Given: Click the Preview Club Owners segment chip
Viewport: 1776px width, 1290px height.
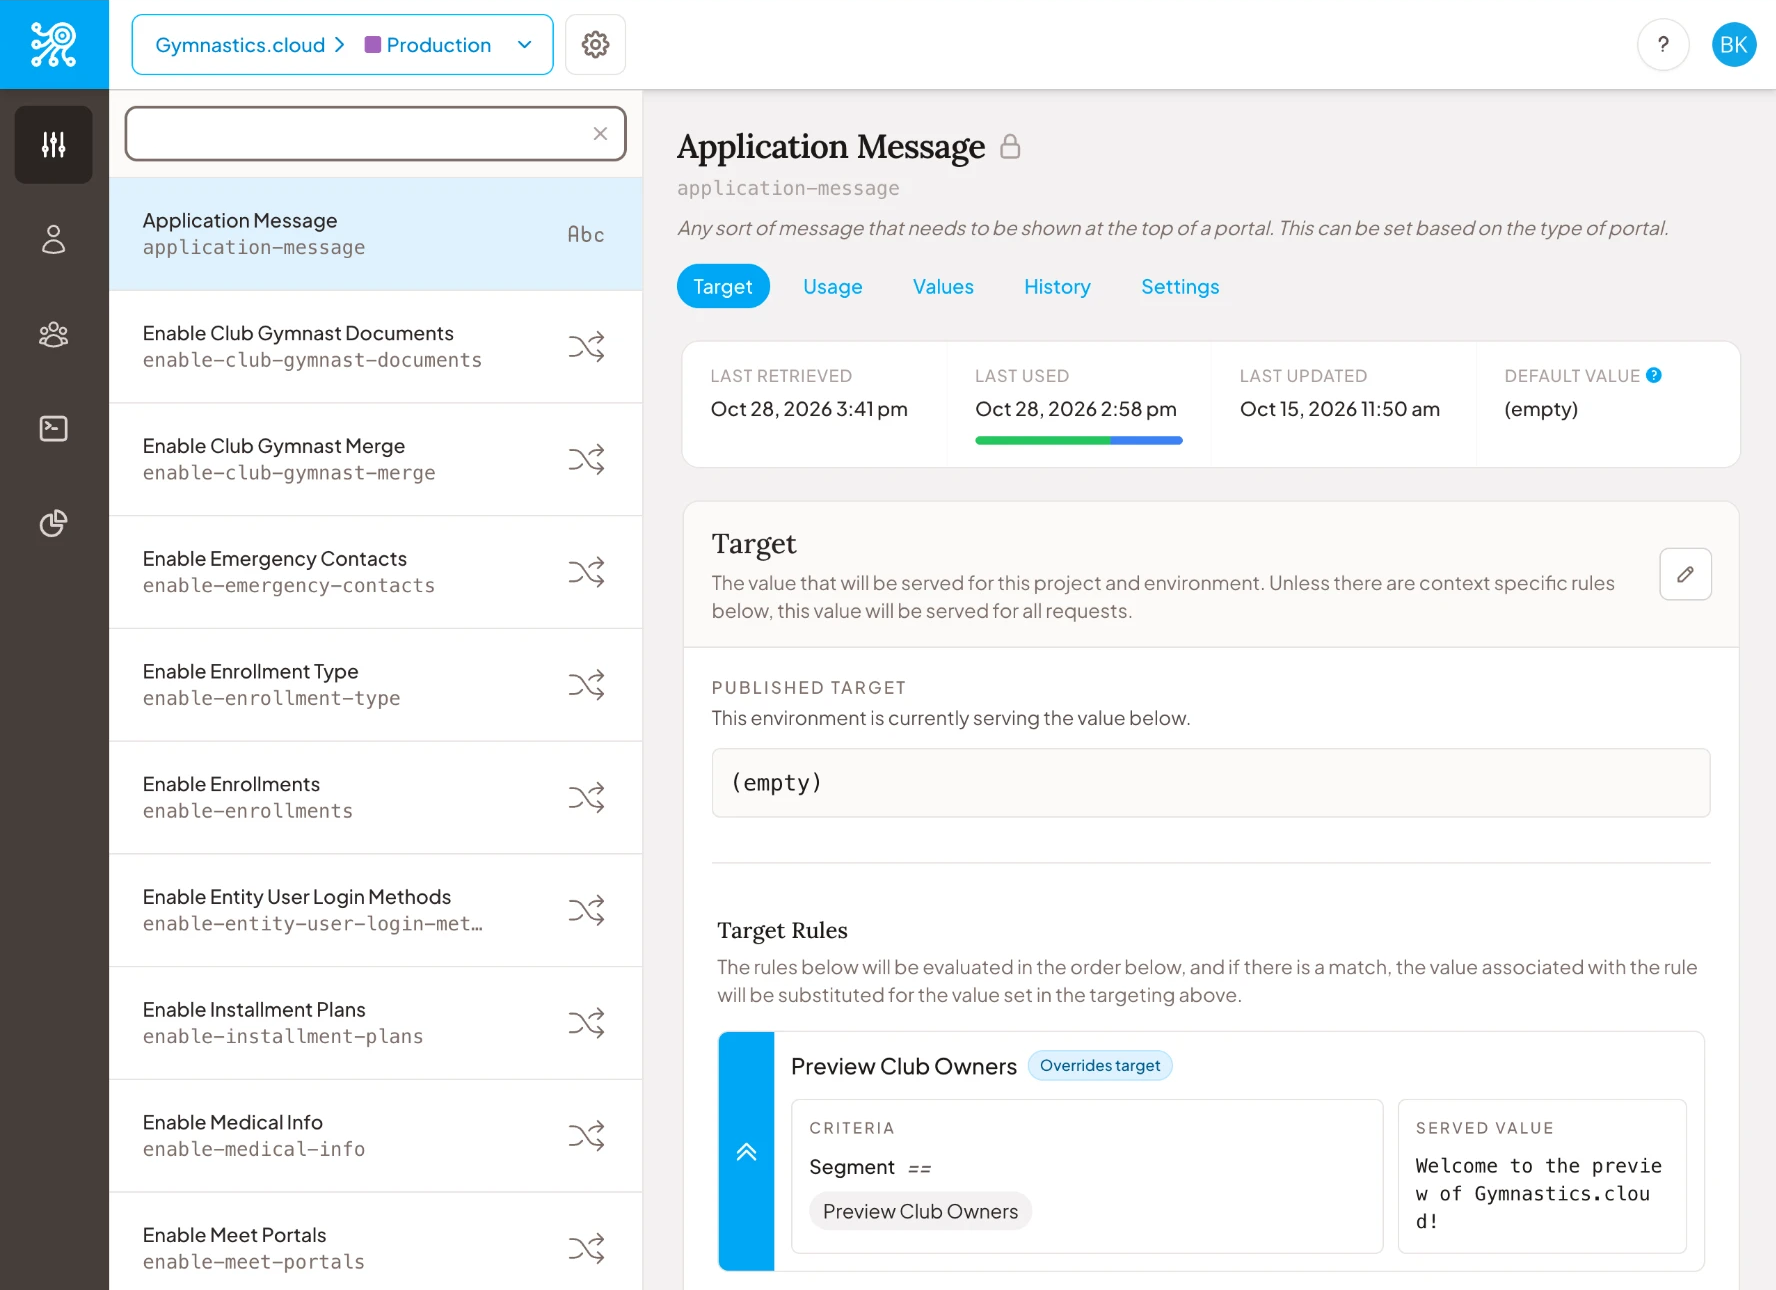Looking at the screenshot, I should pyautogui.click(x=920, y=1212).
